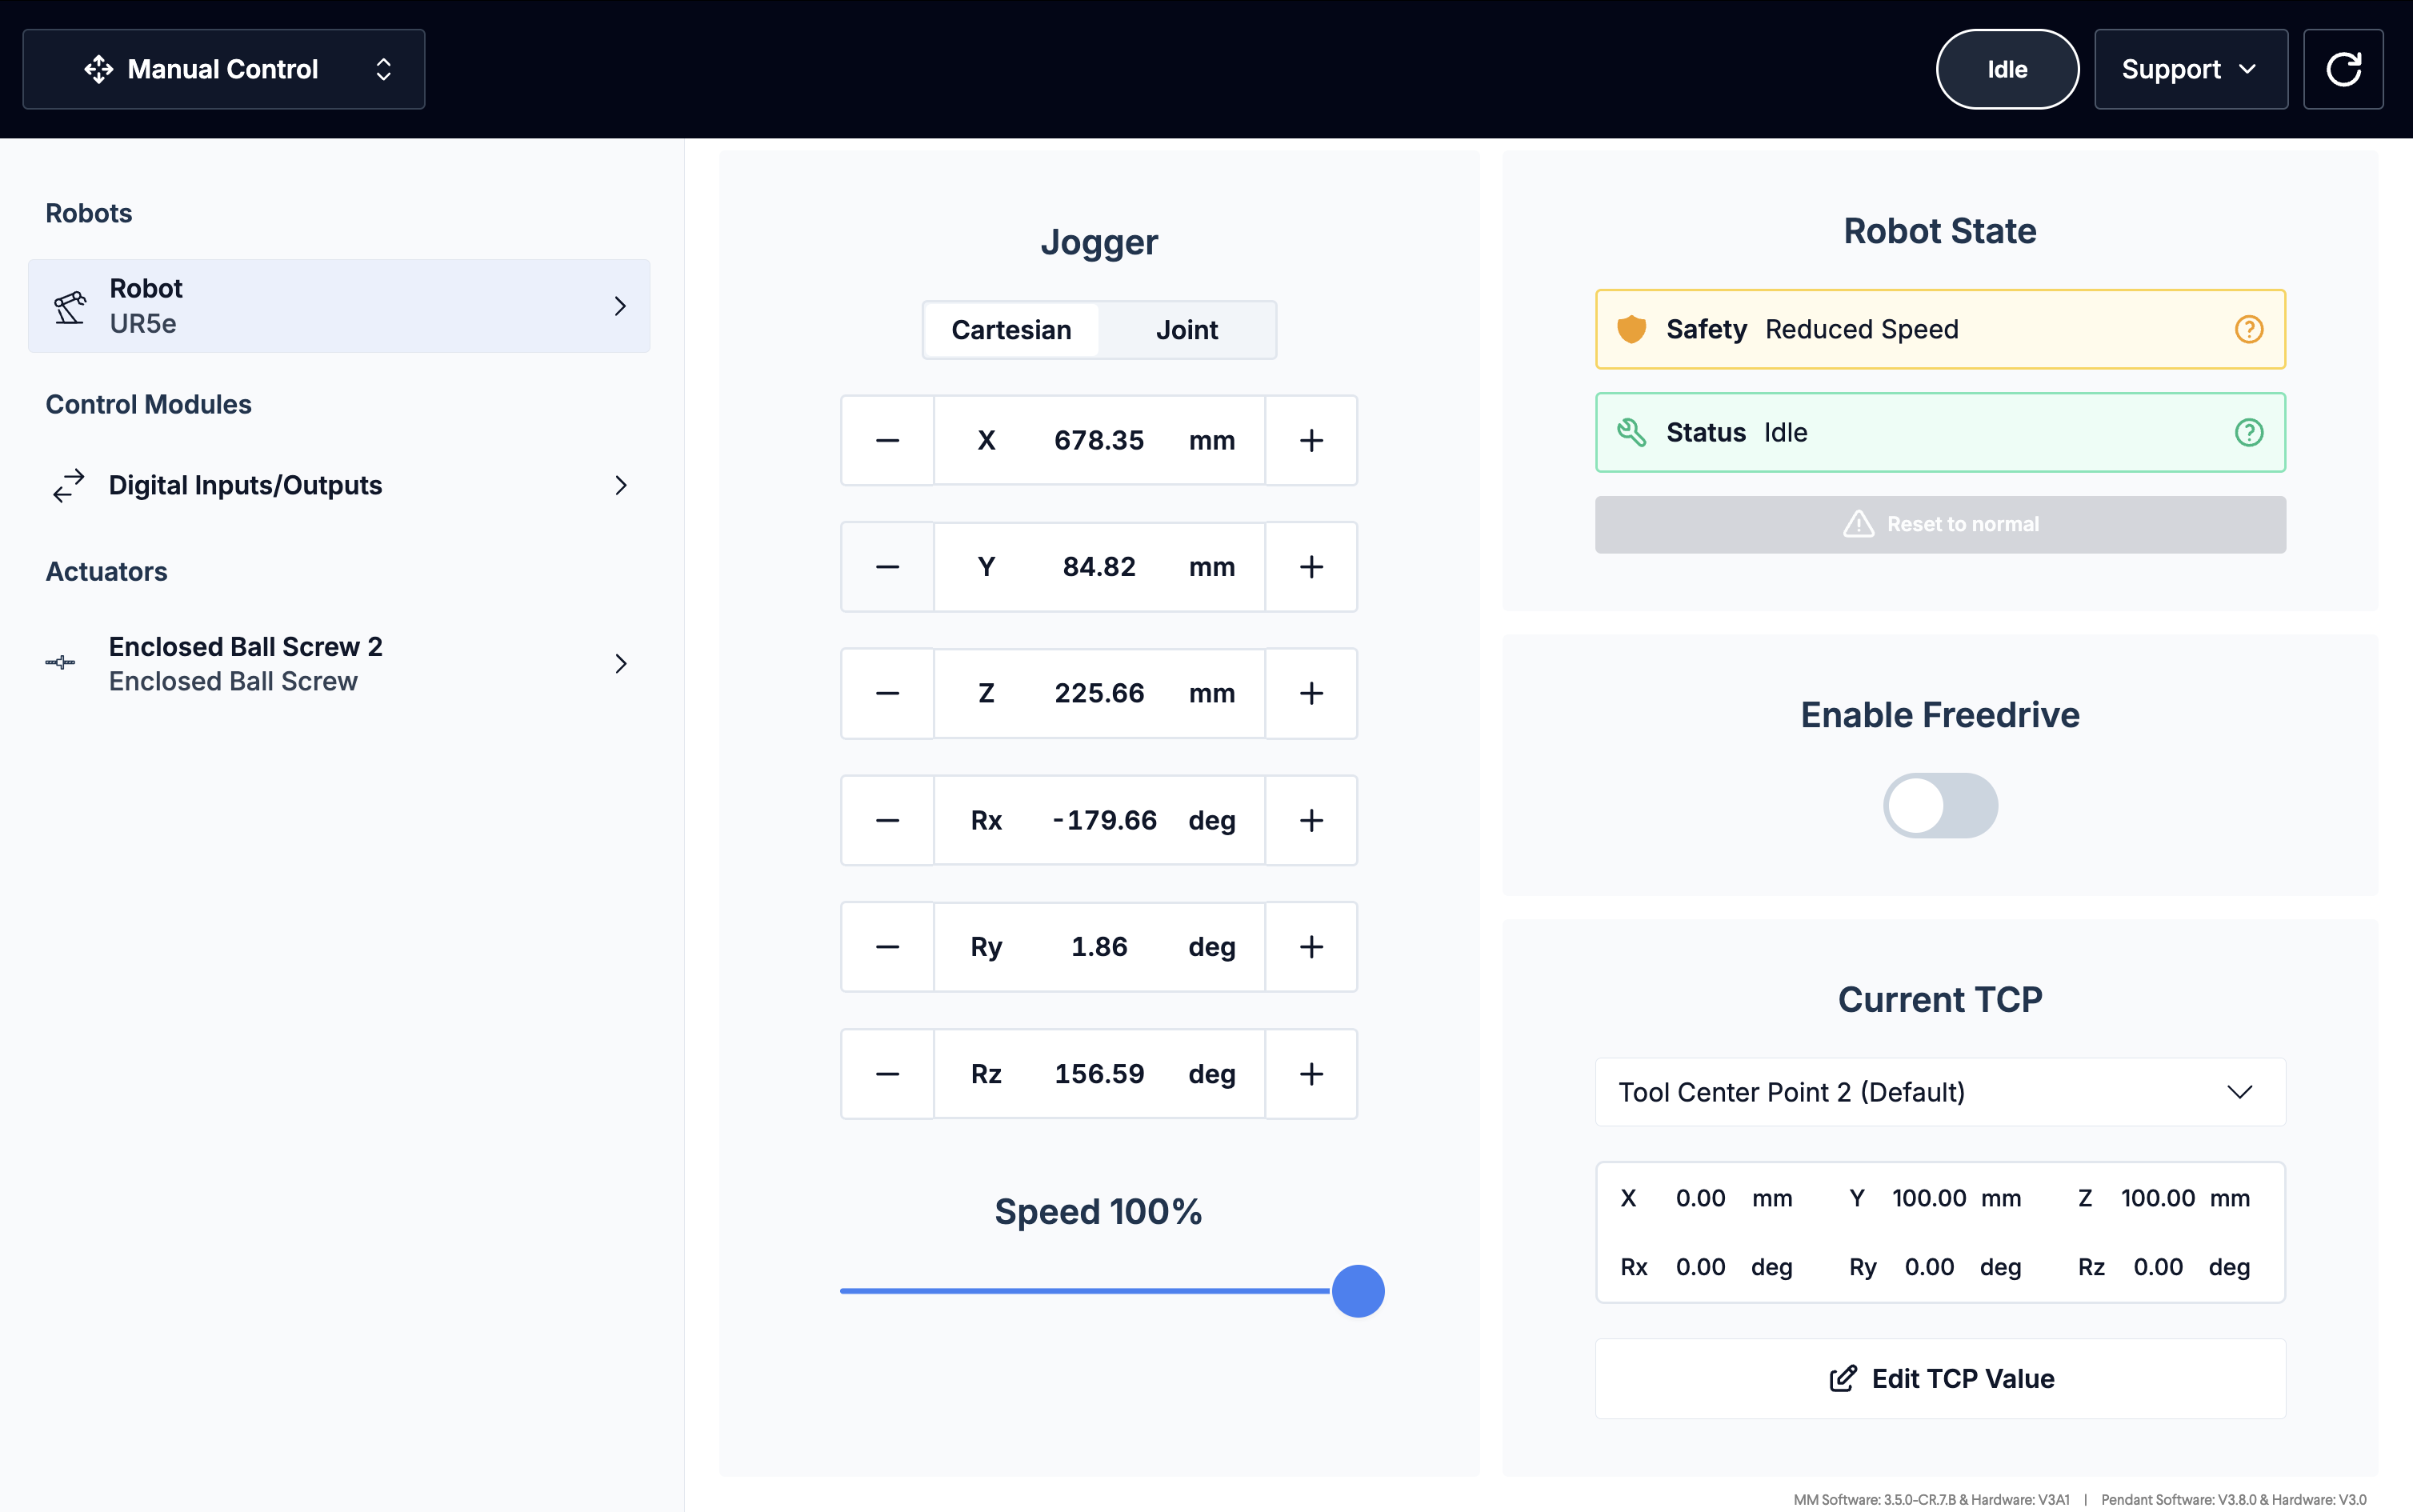
Task: Open Digital Inputs/Outputs module
Action: pyautogui.click(x=339, y=486)
